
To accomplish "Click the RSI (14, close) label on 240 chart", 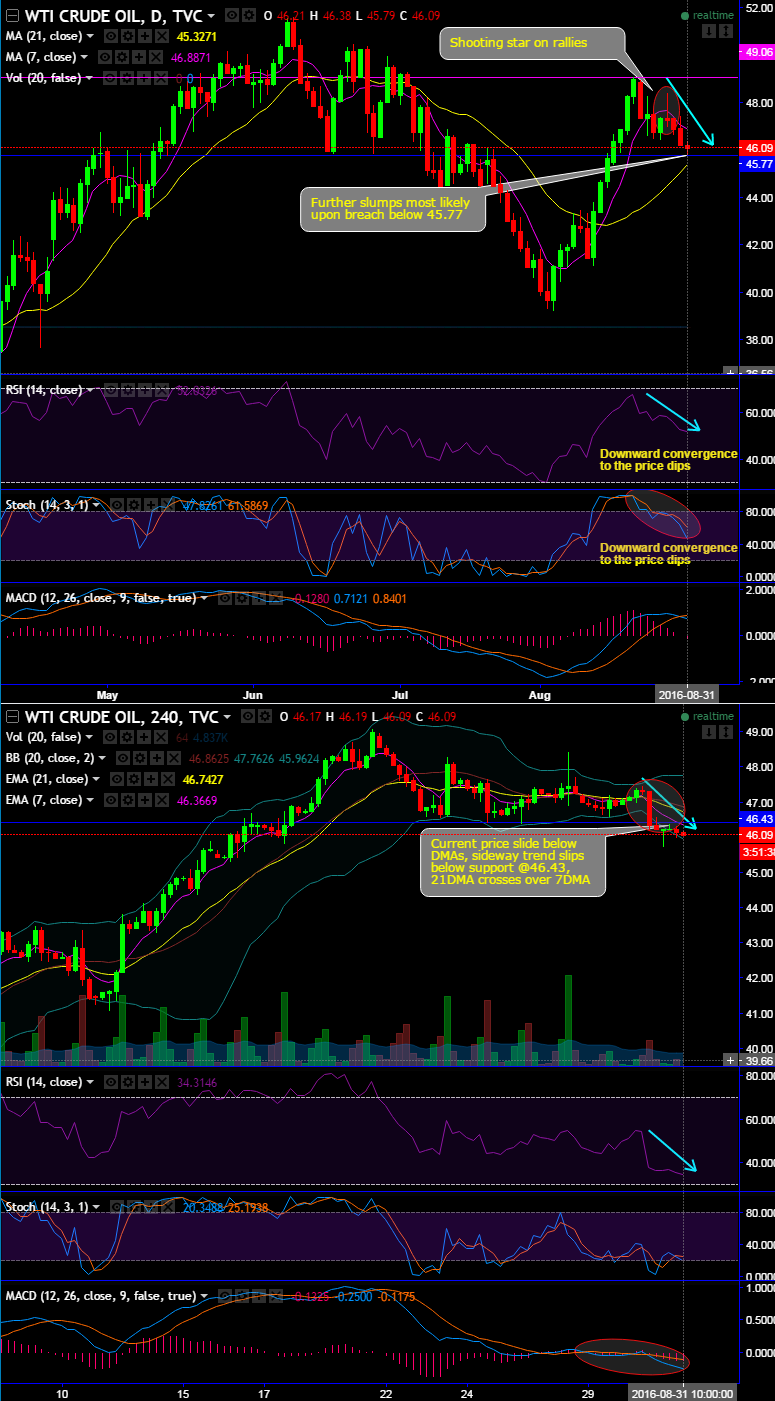I will pos(44,1082).
